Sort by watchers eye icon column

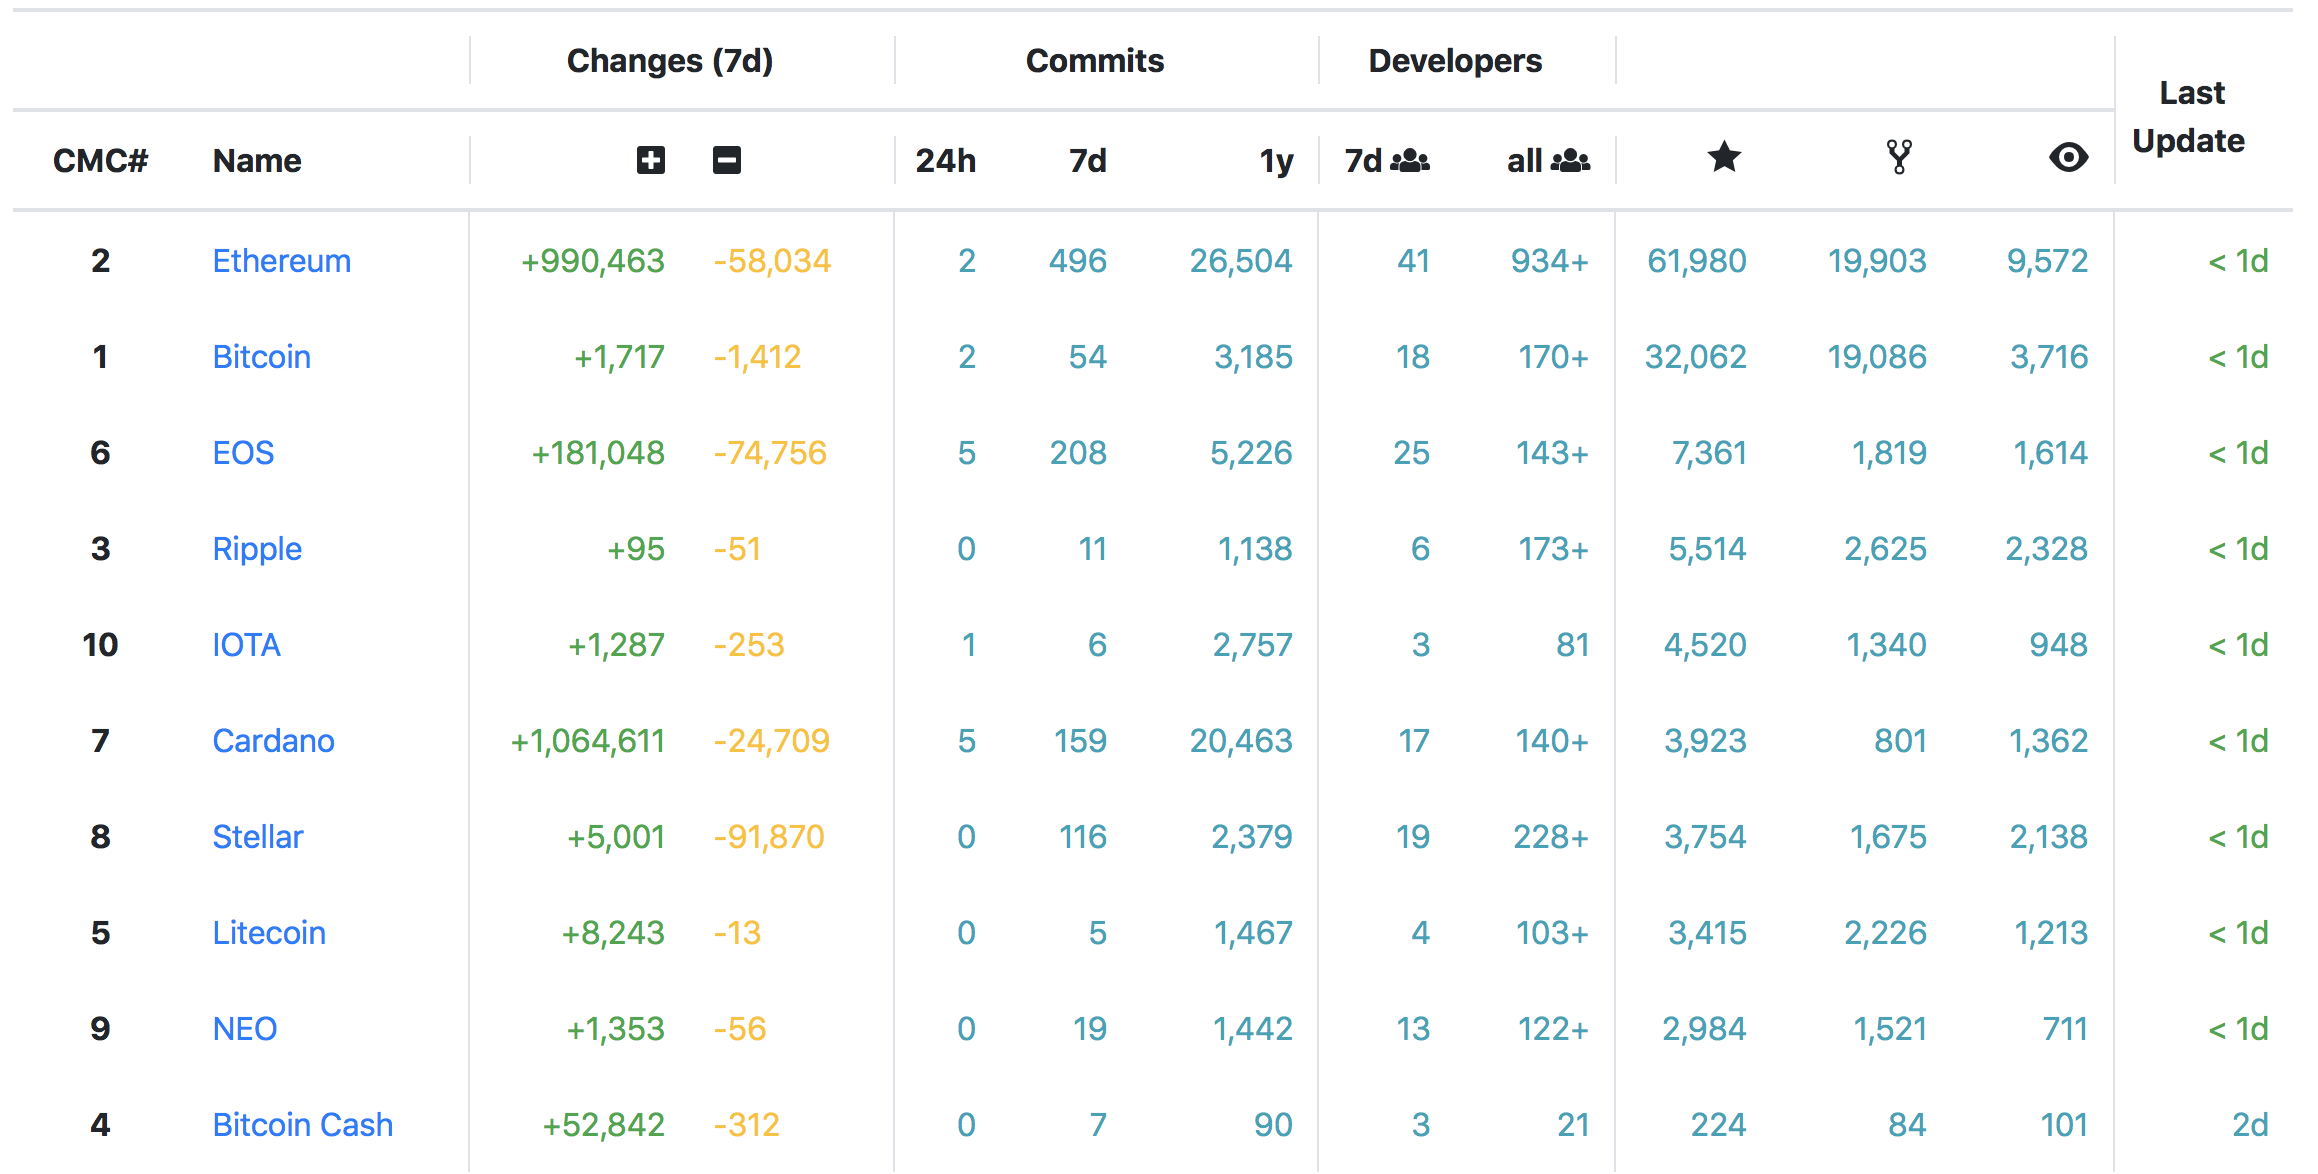coord(2068,157)
